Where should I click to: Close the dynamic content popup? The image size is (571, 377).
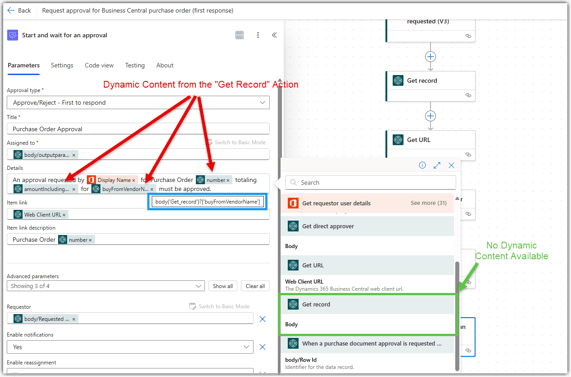tap(452, 165)
